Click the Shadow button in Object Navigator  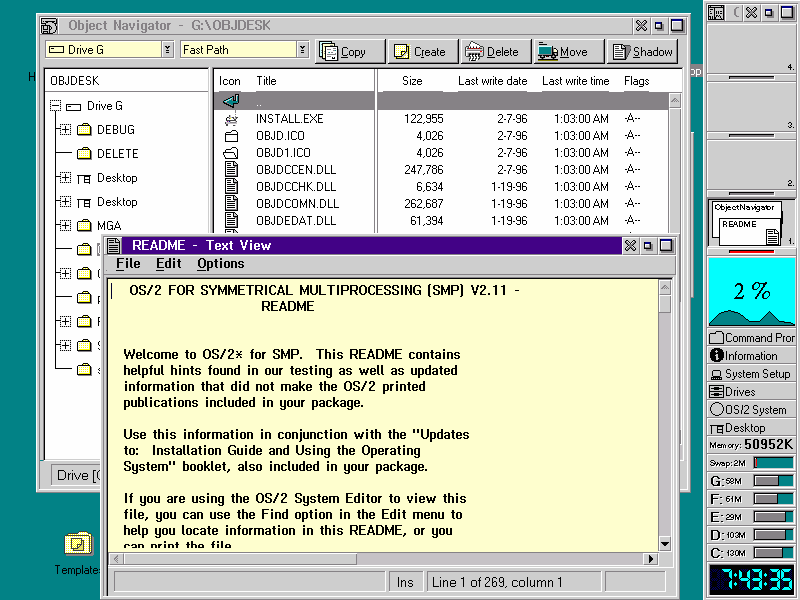point(642,52)
